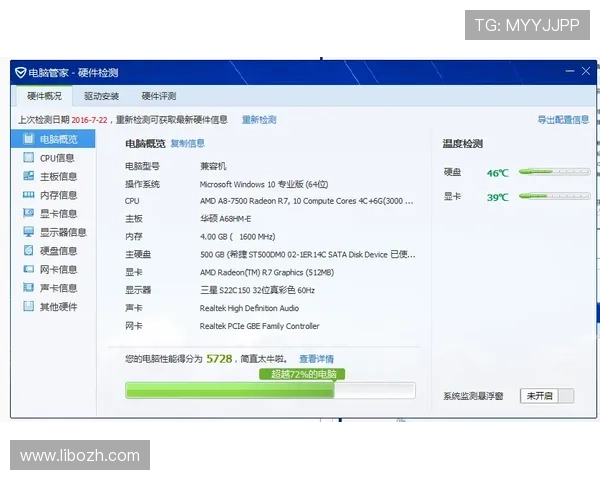
Task: Switch to the 硬件评测 tab
Action: click(x=159, y=96)
